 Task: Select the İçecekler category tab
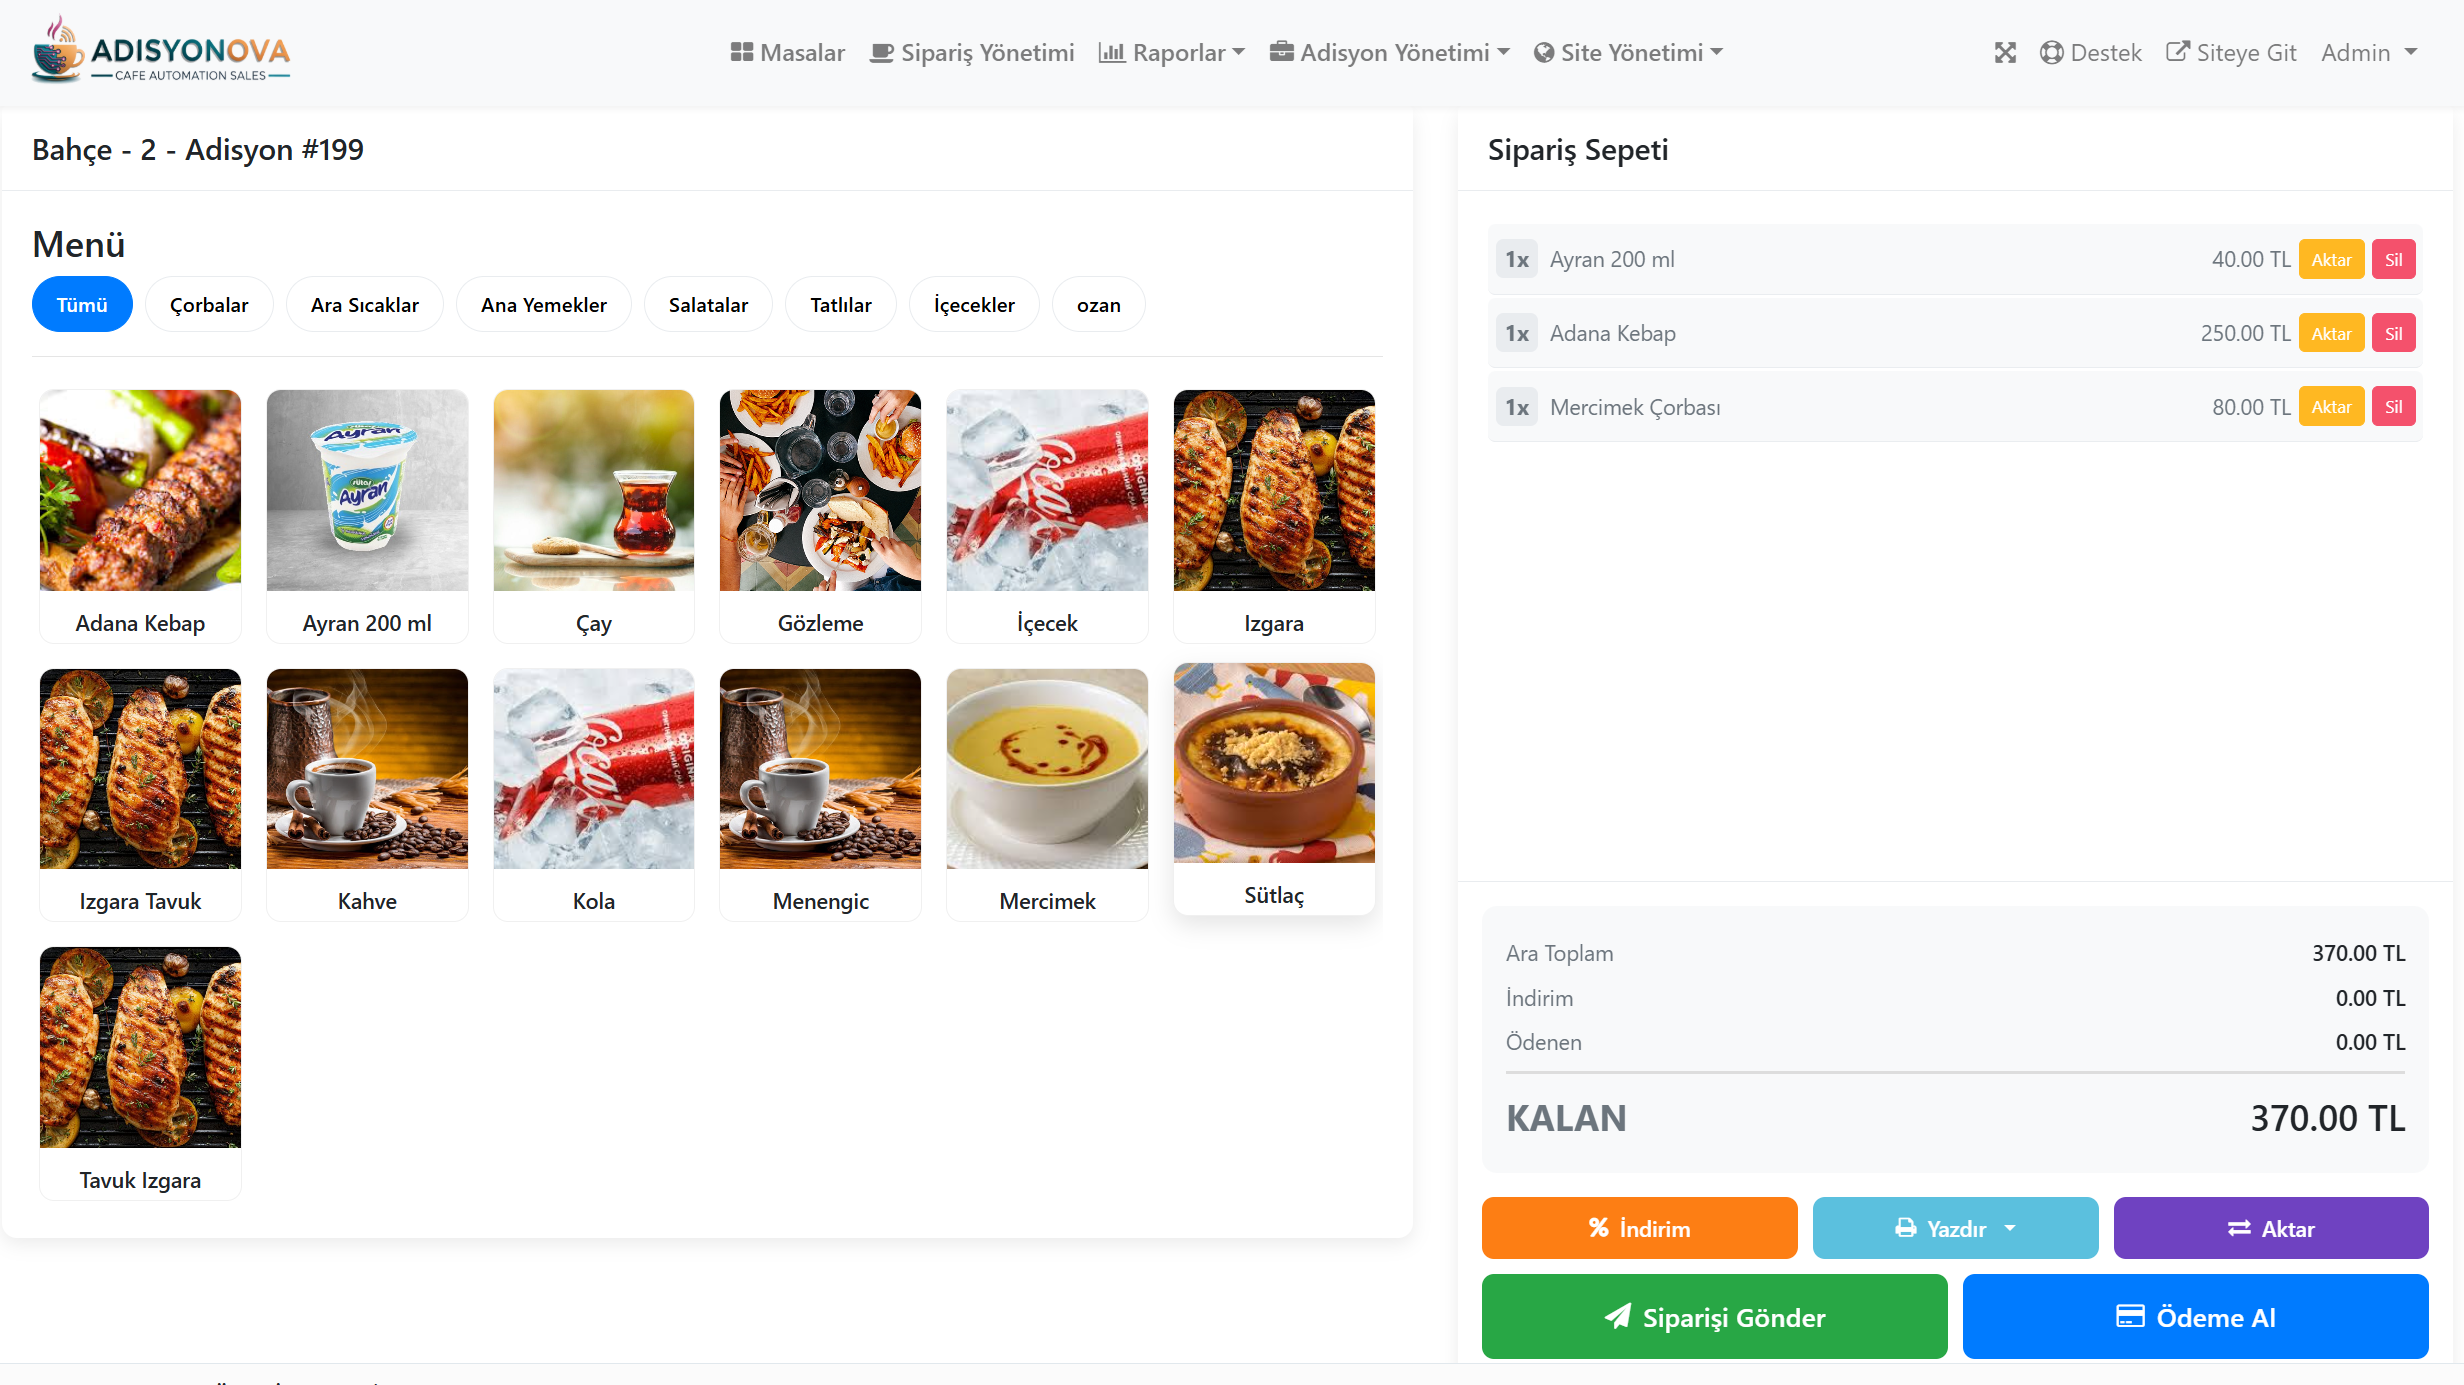(x=974, y=305)
